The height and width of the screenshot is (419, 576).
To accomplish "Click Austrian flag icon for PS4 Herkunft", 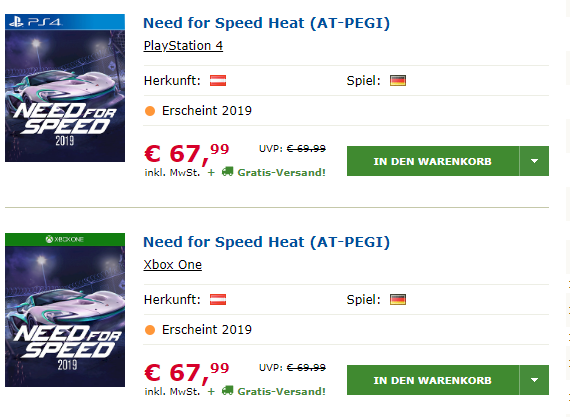I will [218, 80].
